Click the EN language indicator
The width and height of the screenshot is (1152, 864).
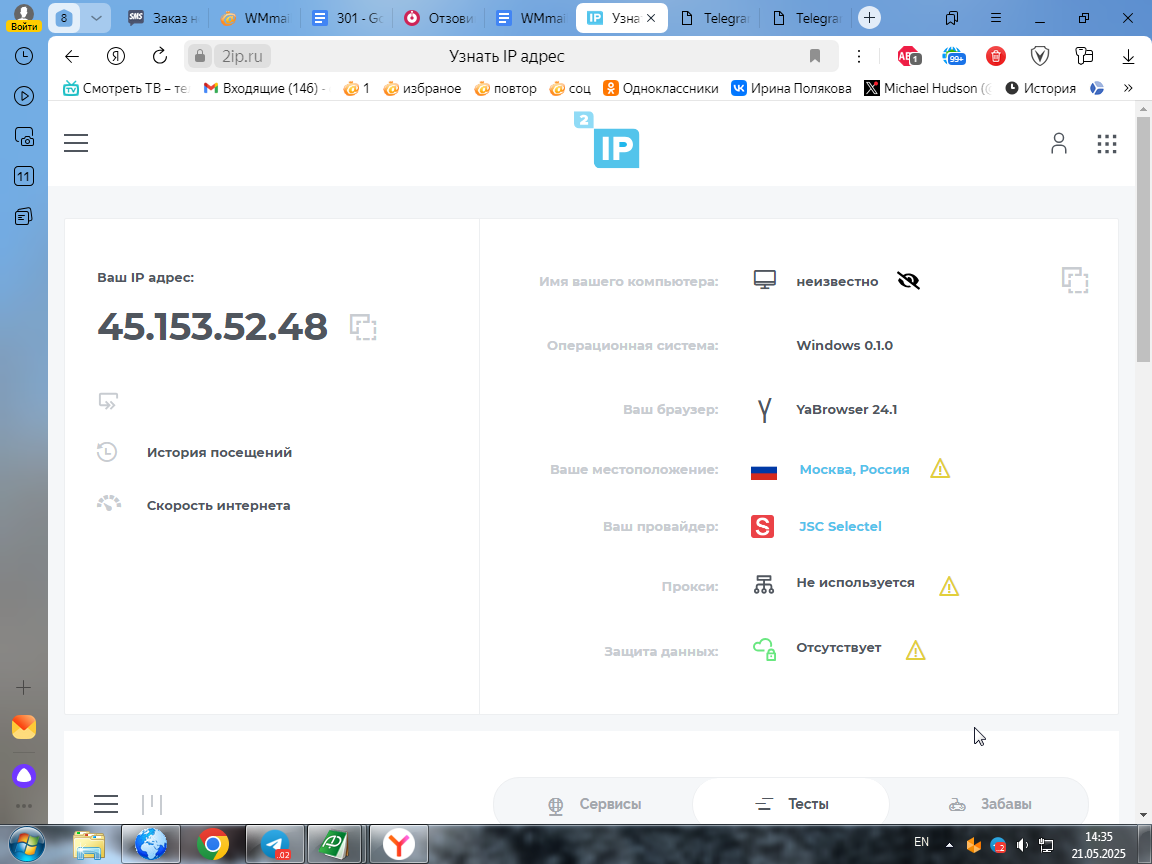(921, 842)
